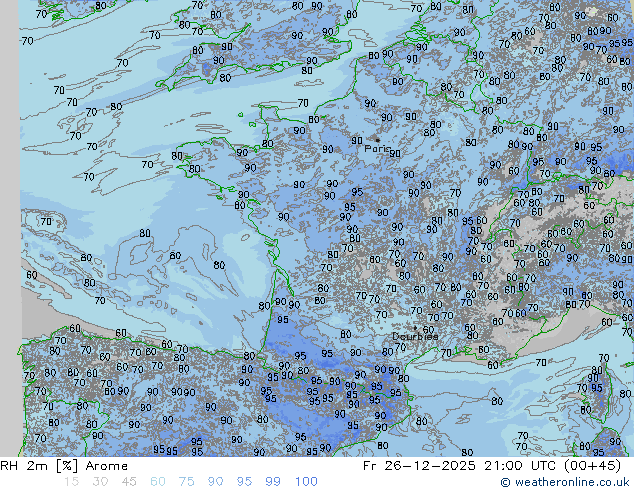Click the weatheronline.co.uk copyright link

(564, 482)
